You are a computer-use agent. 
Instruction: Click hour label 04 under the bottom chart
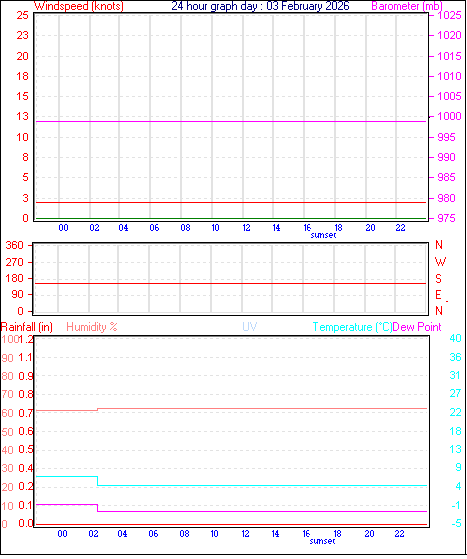pos(122,534)
